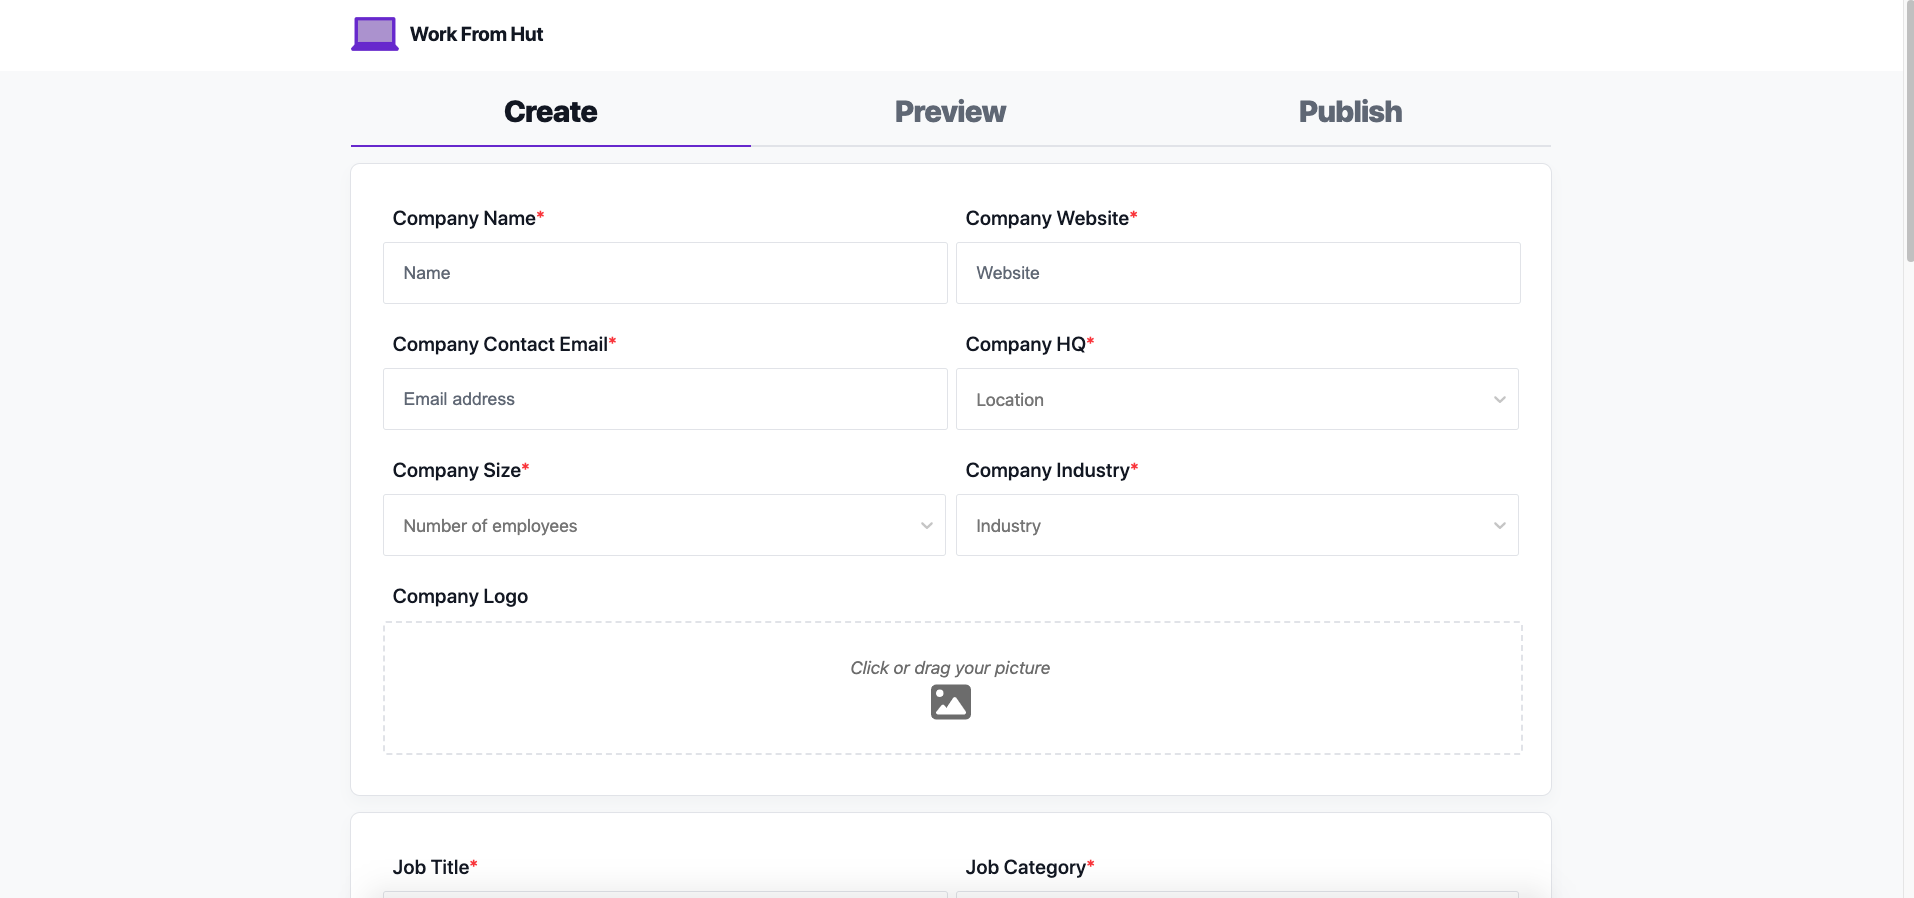1914x898 pixels.
Task: Click the 'Click or drag your picture' text
Action: [950, 668]
